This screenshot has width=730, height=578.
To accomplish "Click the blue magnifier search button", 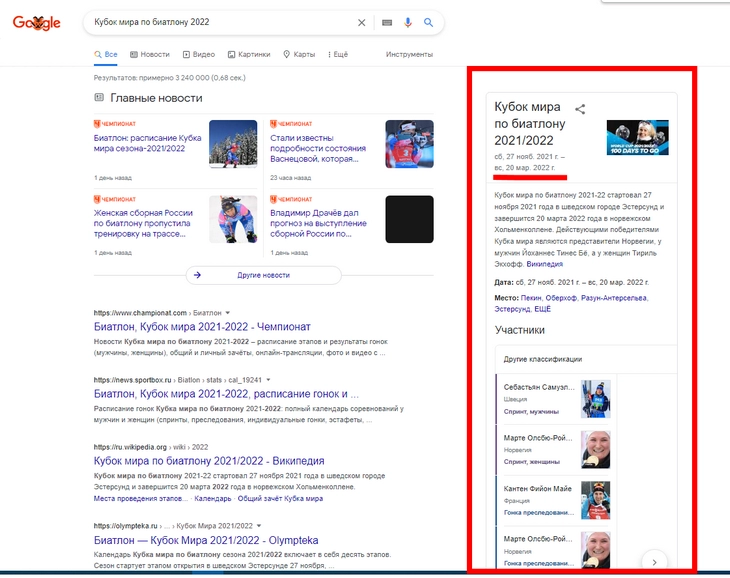I will pyautogui.click(x=428, y=22).
